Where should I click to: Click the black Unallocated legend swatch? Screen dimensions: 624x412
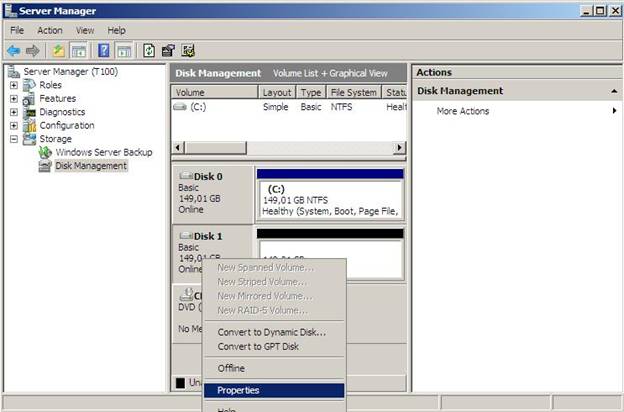tap(180, 383)
